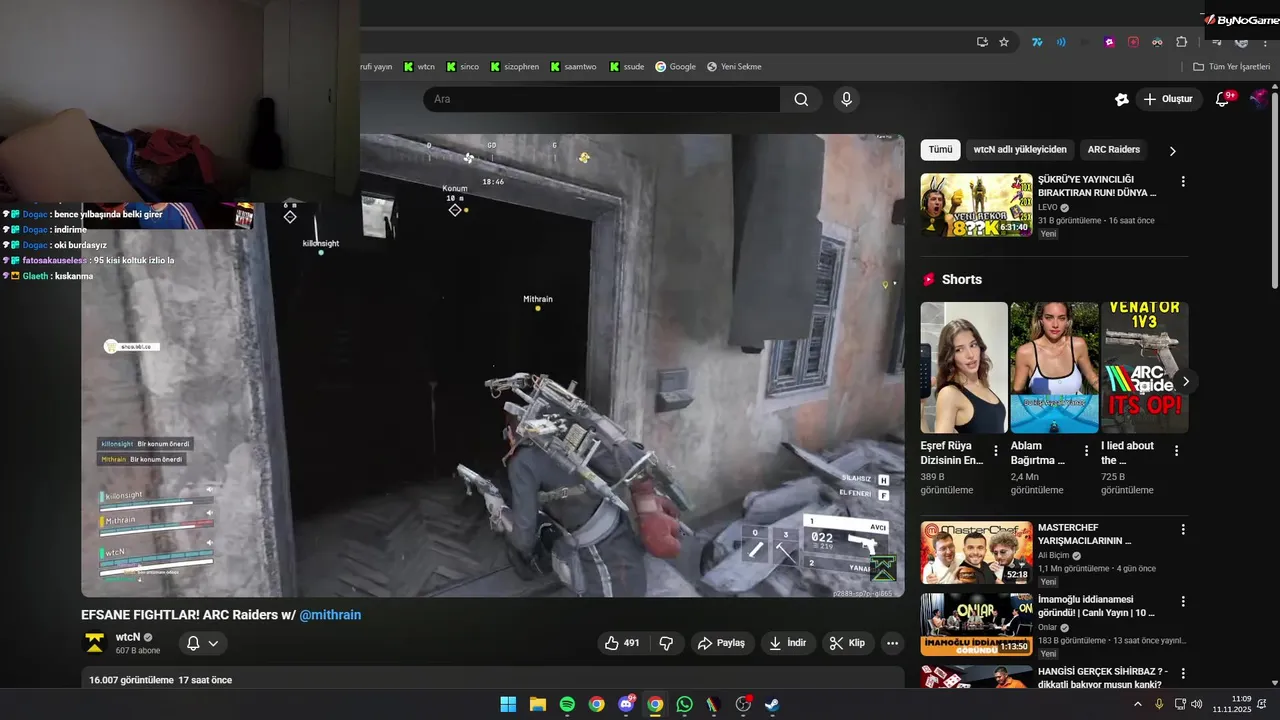Viewport: 1280px width, 720px height.
Task: Open the saamtwo bookmark
Action: [572, 67]
